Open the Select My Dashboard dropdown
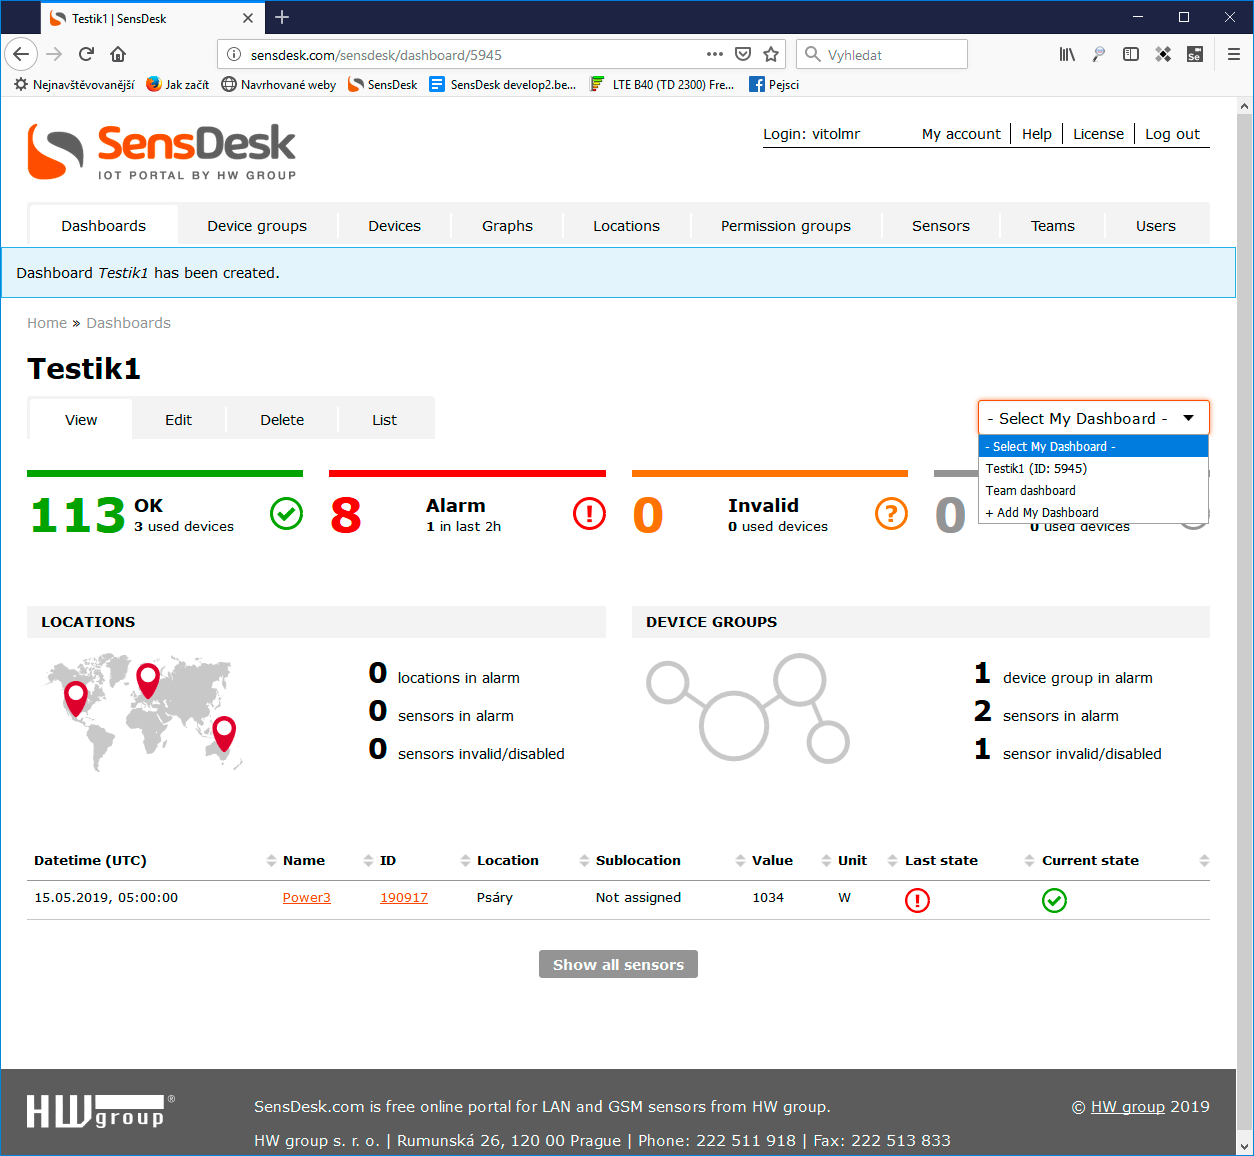The height and width of the screenshot is (1156, 1254). click(x=1093, y=418)
